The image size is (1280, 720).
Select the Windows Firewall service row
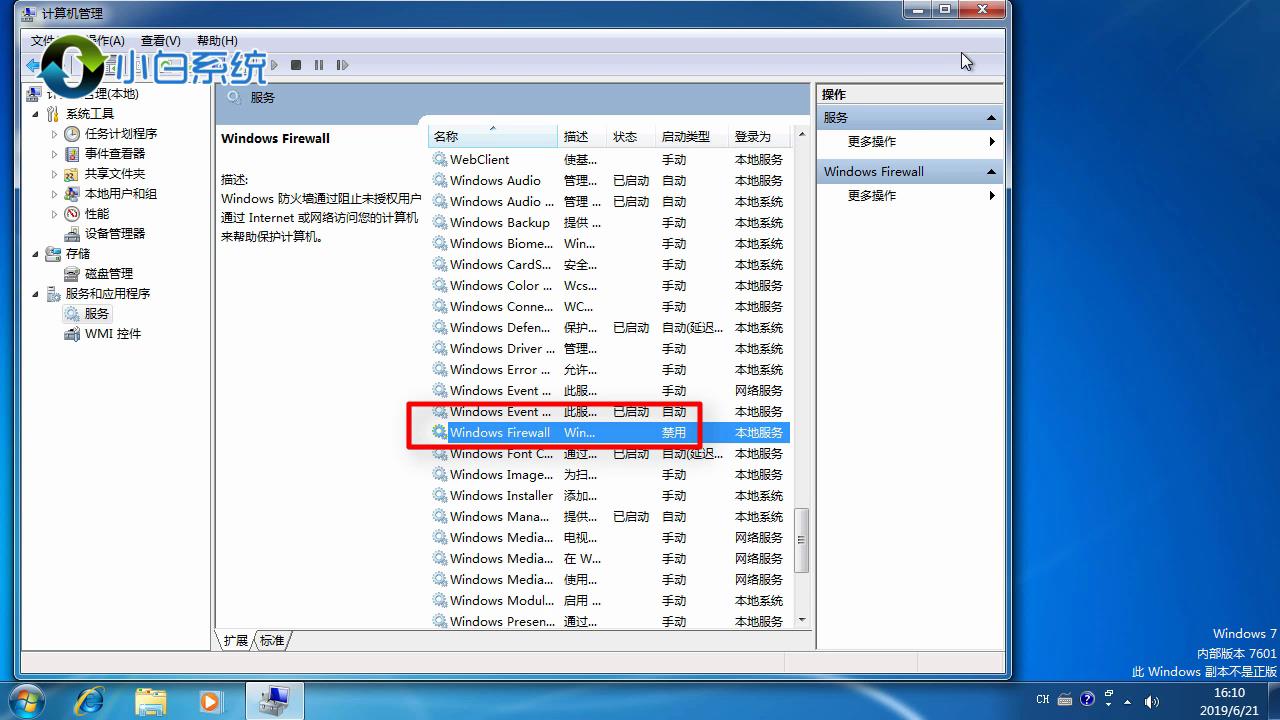[610, 432]
